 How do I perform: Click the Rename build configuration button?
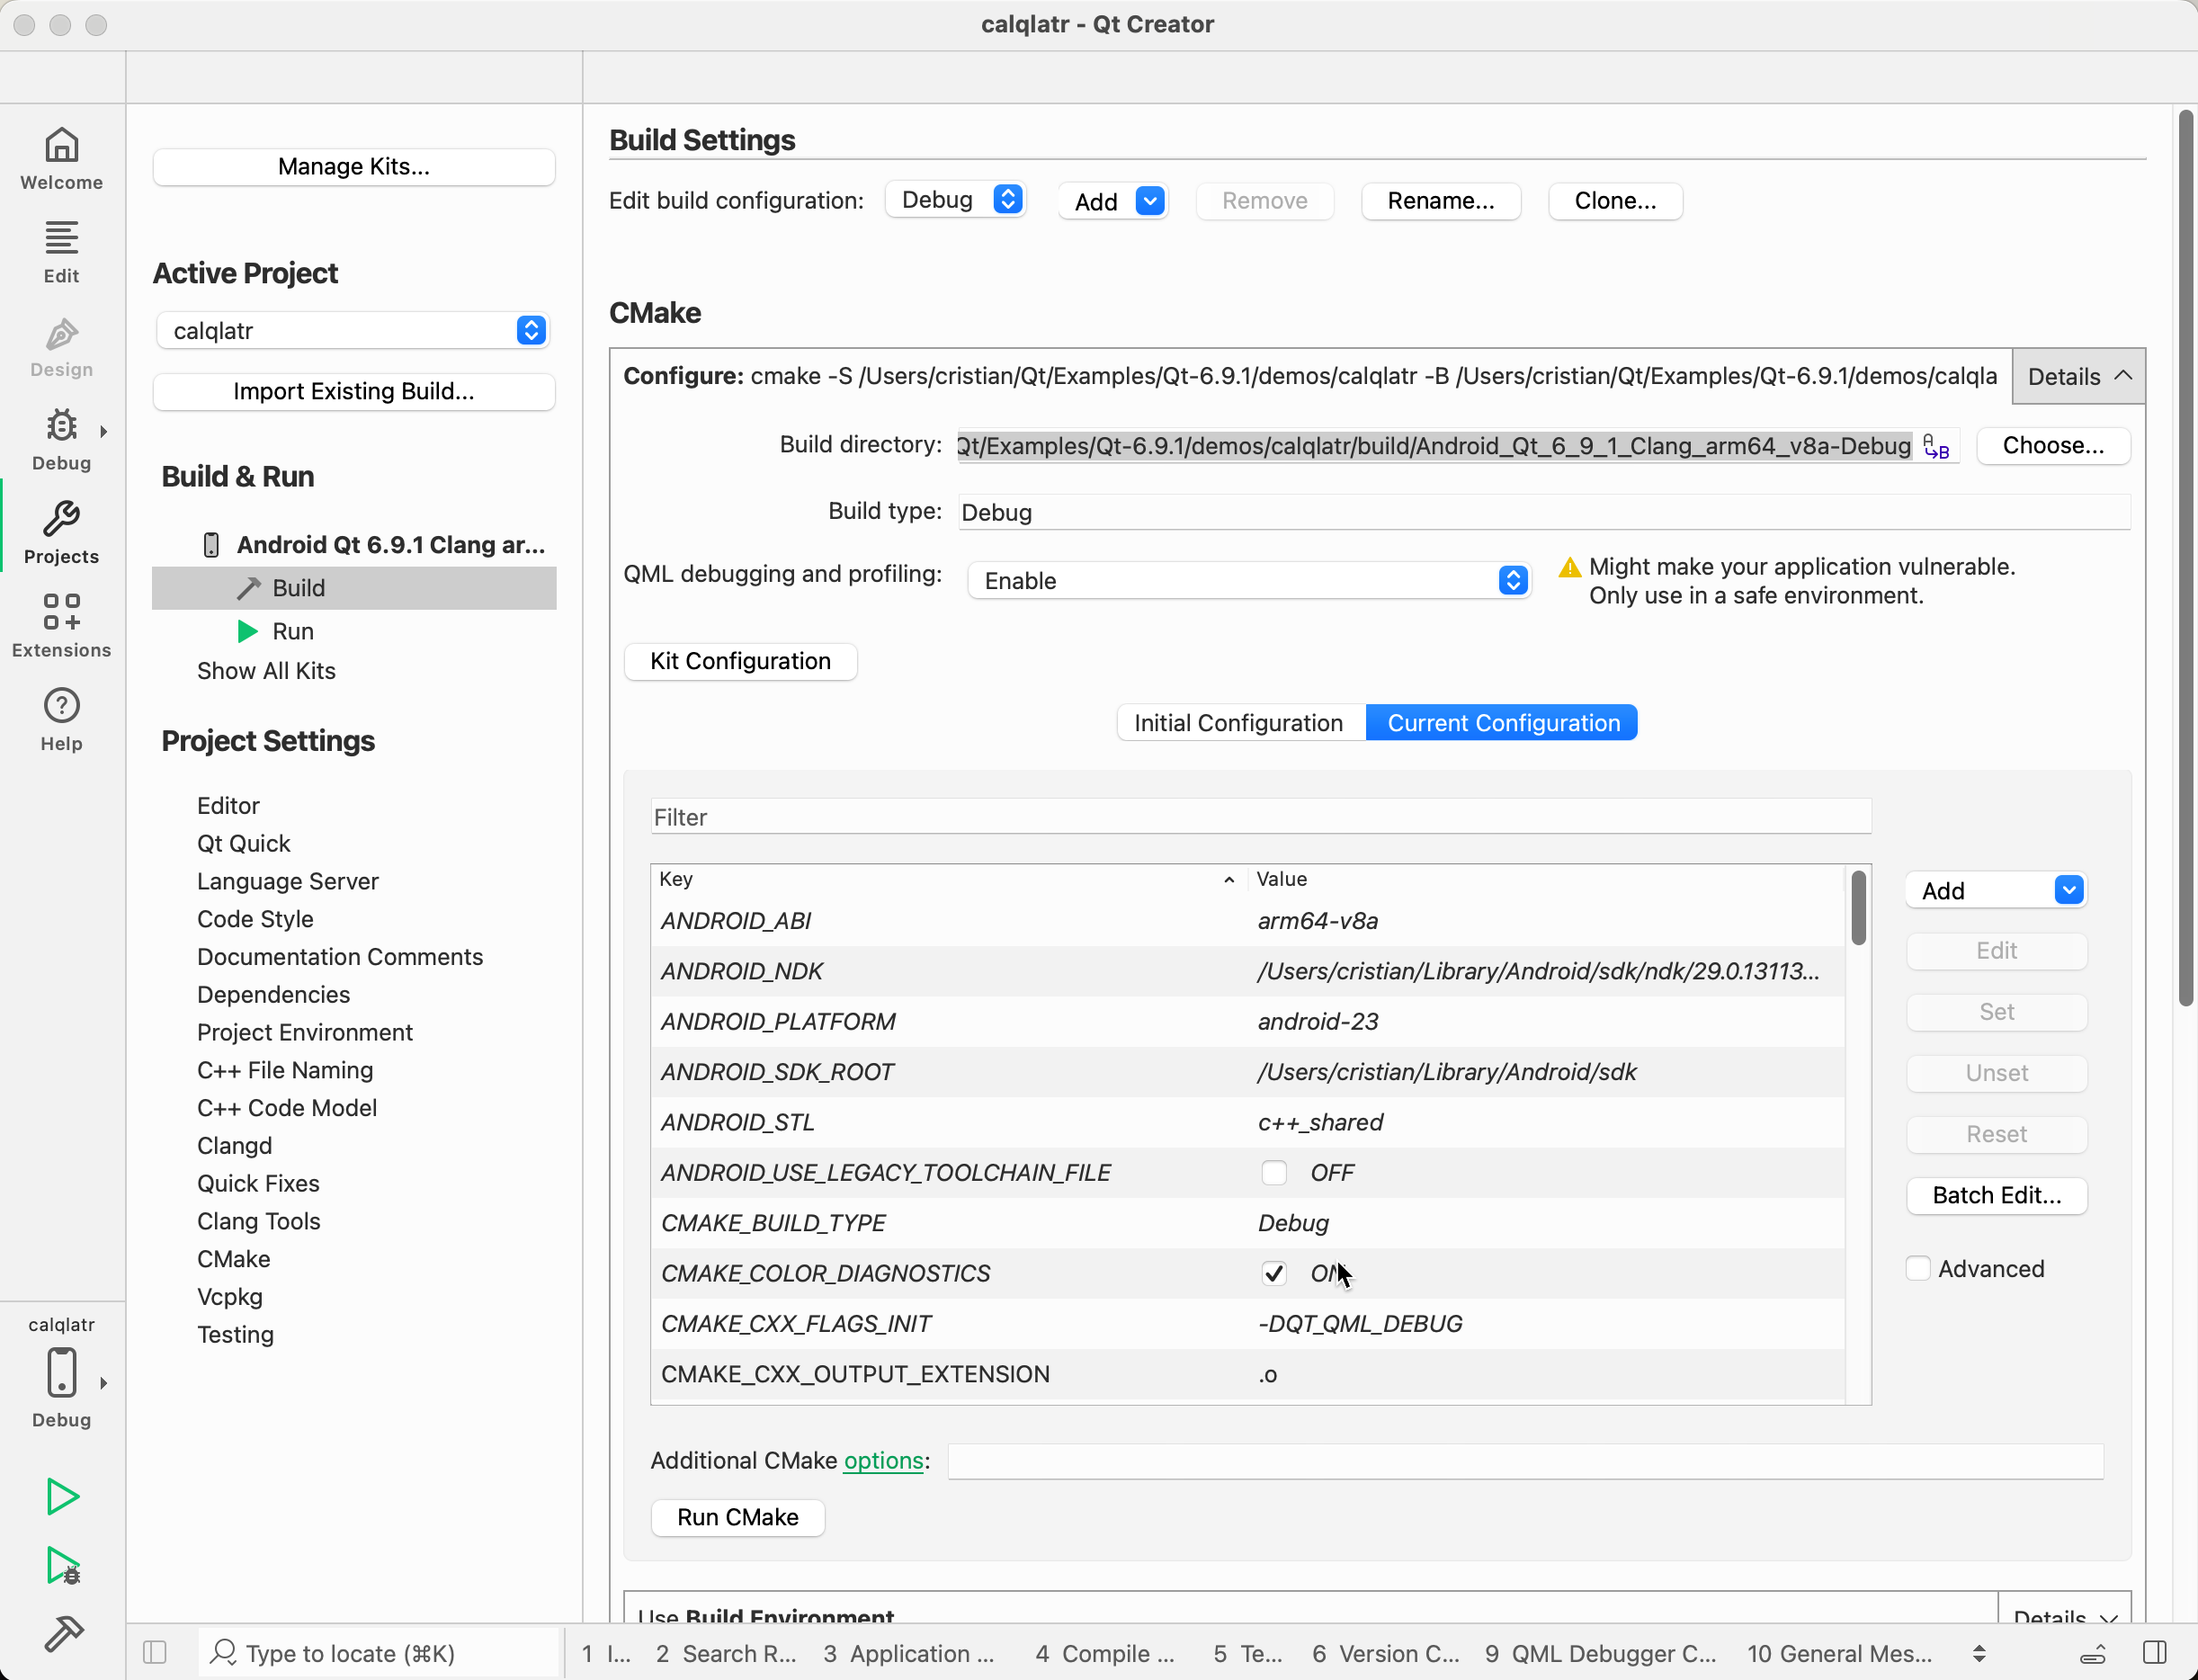pos(1441,201)
